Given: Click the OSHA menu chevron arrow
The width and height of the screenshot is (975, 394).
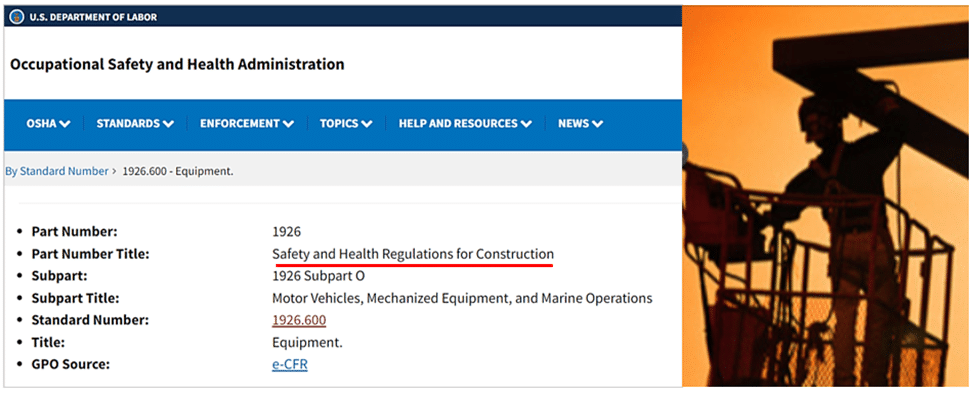Looking at the screenshot, I should tap(65, 124).
